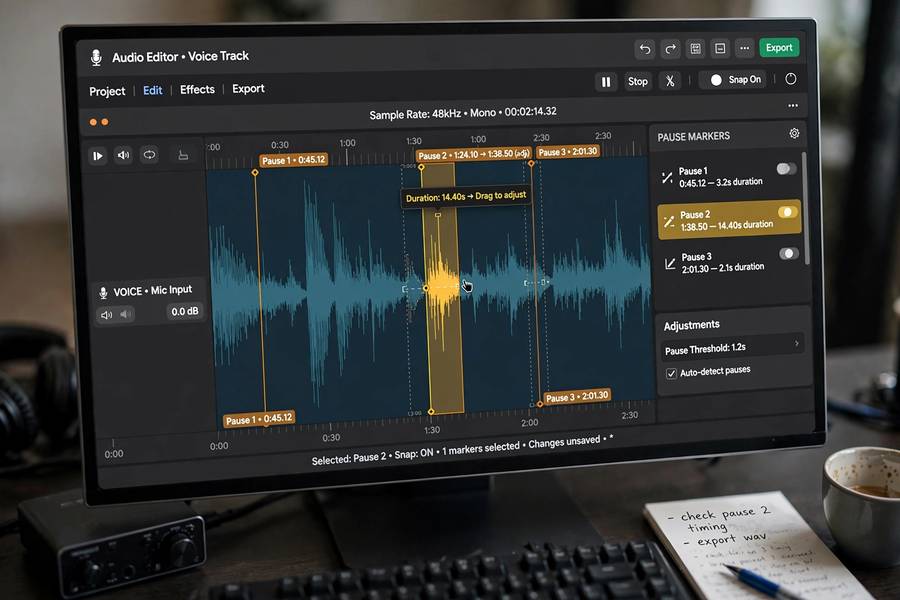
Task: Open the Export tab next to Effects
Action: [x=248, y=88]
